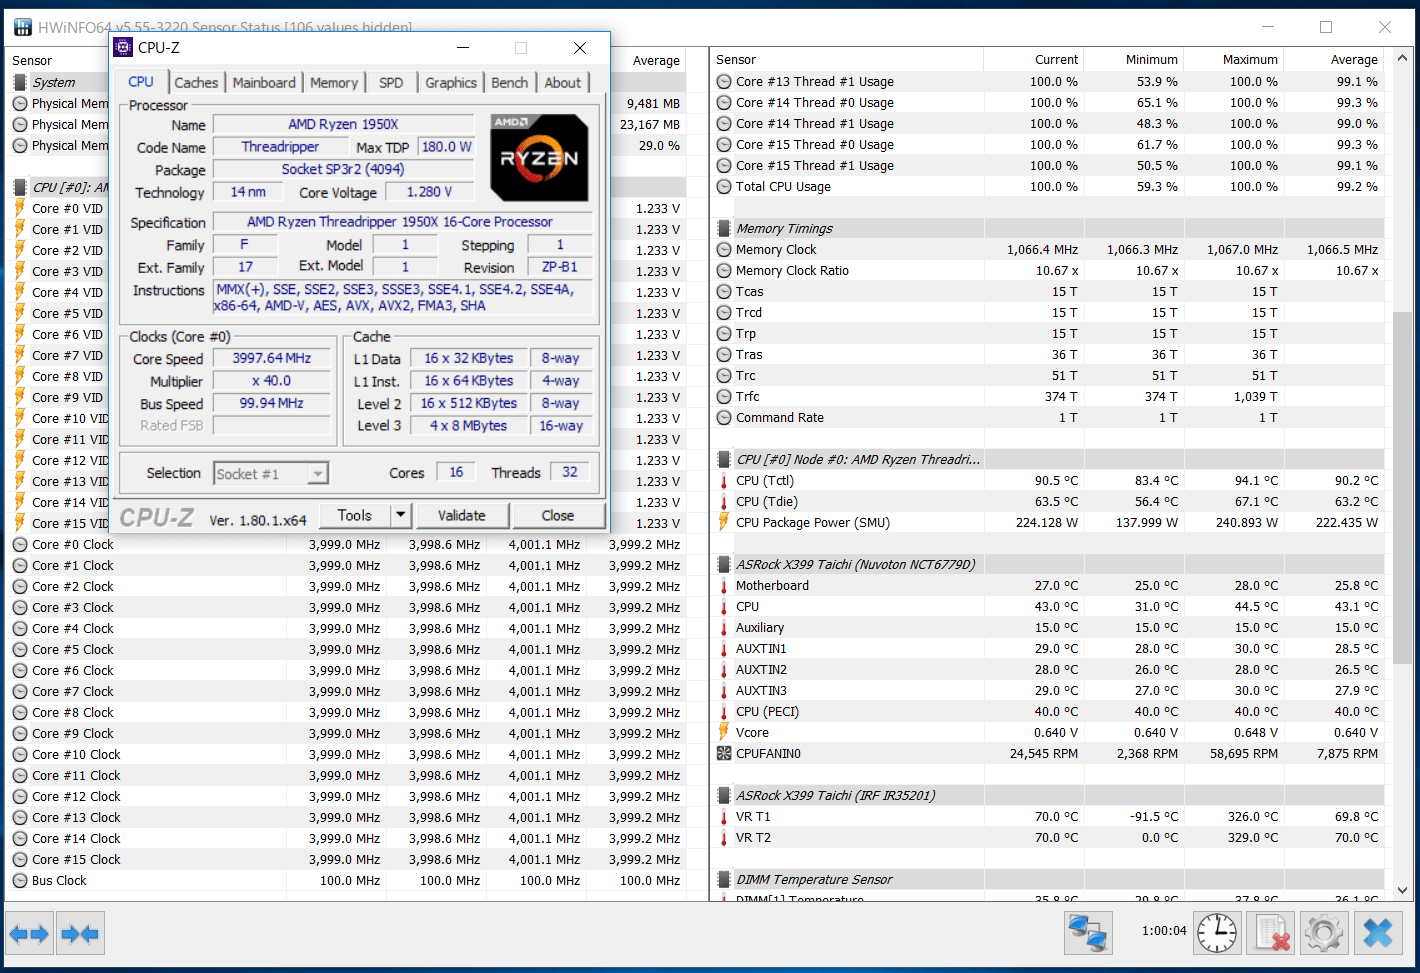Click the expand columns arrows button in HWiNFO
The image size is (1420, 973).
(29, 934)
